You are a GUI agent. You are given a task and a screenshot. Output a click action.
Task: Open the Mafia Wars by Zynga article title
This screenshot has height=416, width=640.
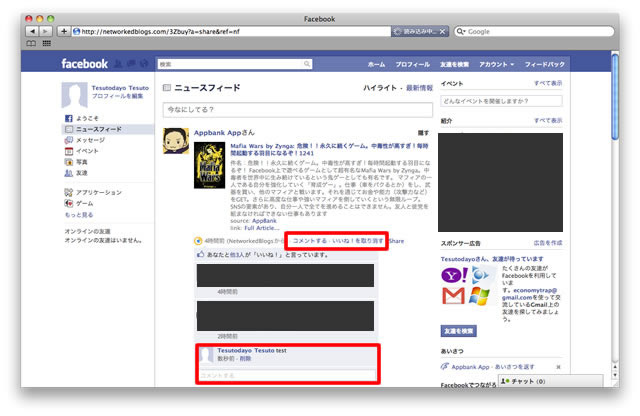pos(329,149)
